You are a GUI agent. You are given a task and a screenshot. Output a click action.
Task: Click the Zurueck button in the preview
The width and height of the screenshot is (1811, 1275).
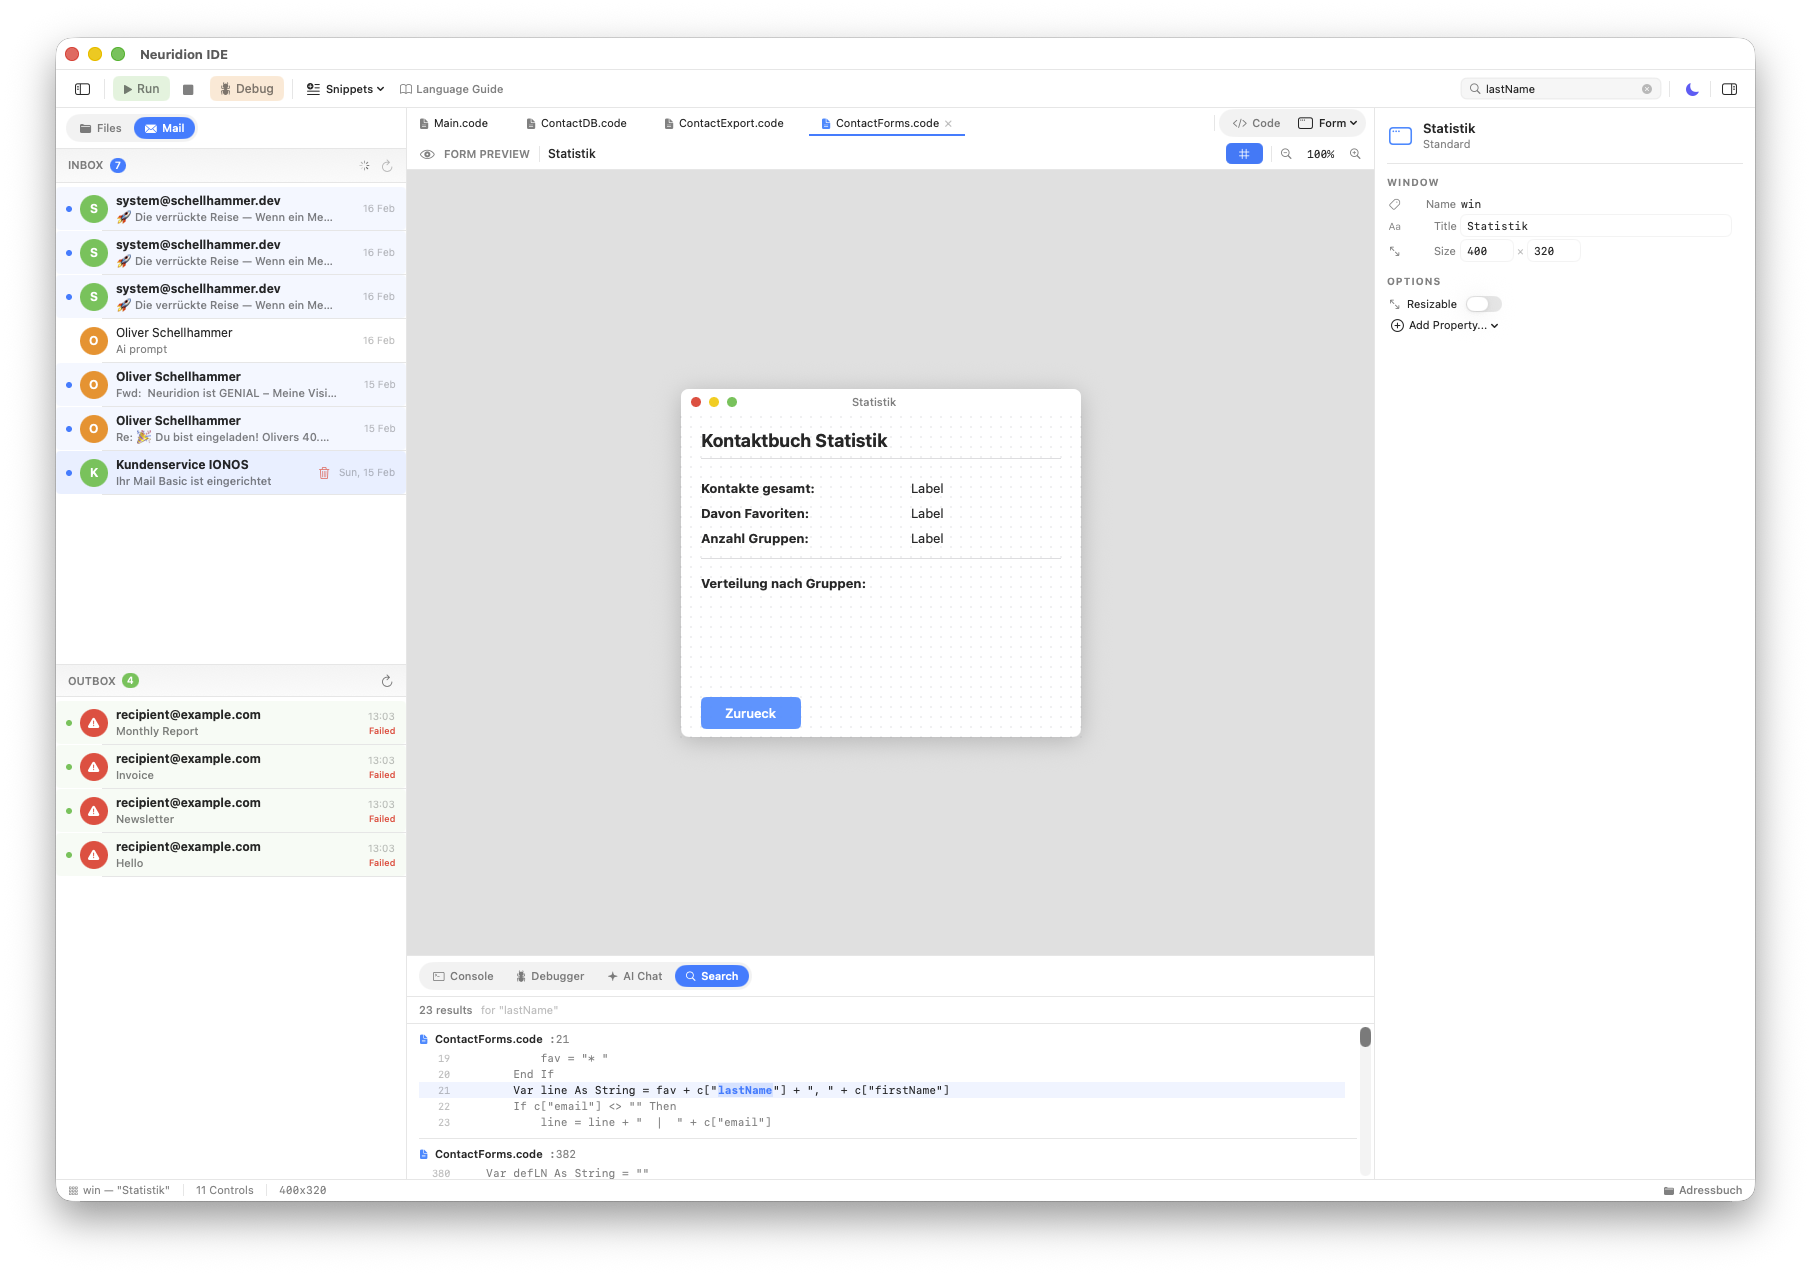click(750, 713)
